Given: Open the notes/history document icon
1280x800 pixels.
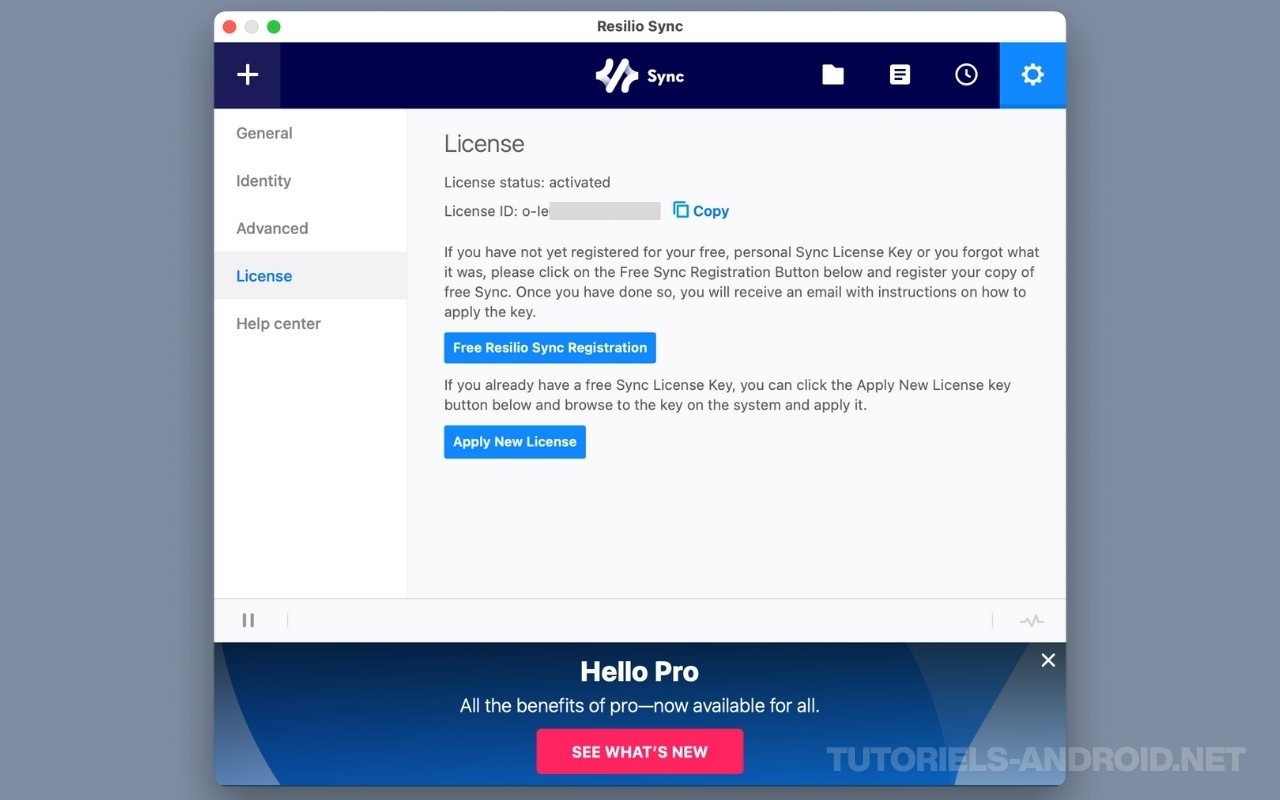Looking at the screenshot, I should pos(900,75).
